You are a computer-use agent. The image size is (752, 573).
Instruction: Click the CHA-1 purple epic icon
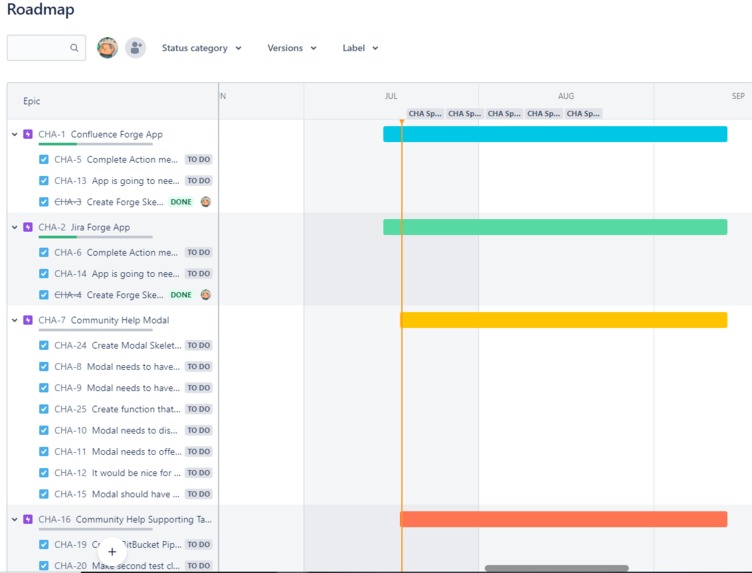pos(28,134)
